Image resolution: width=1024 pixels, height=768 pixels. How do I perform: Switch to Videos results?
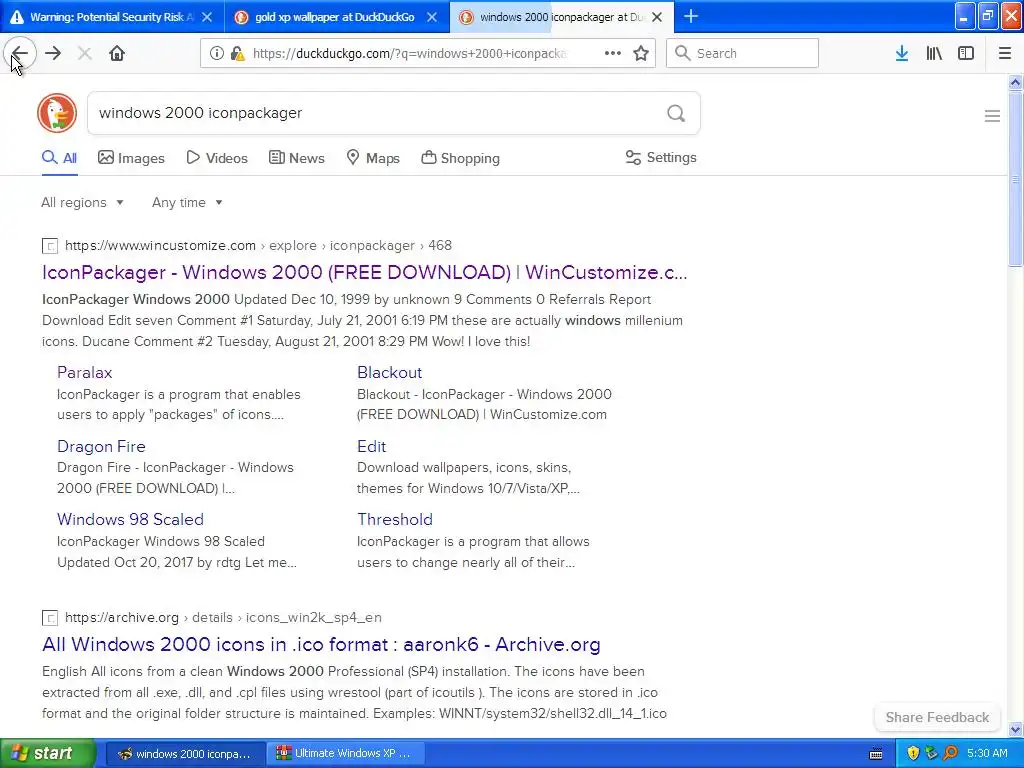tap(217, 158)
